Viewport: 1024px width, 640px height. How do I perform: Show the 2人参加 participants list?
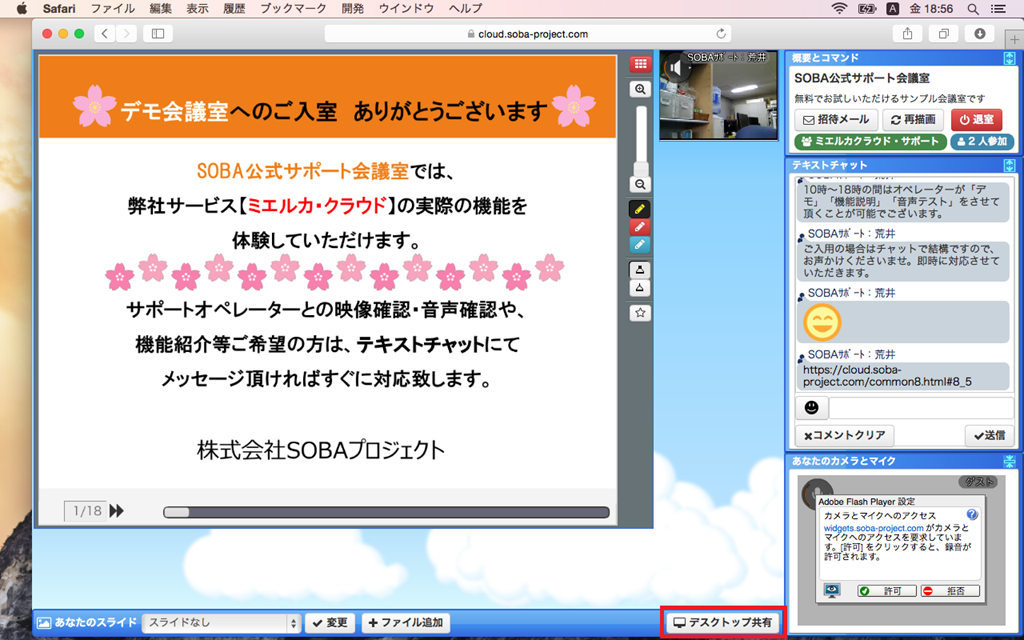pyautogui.click(x=982, y=142)
